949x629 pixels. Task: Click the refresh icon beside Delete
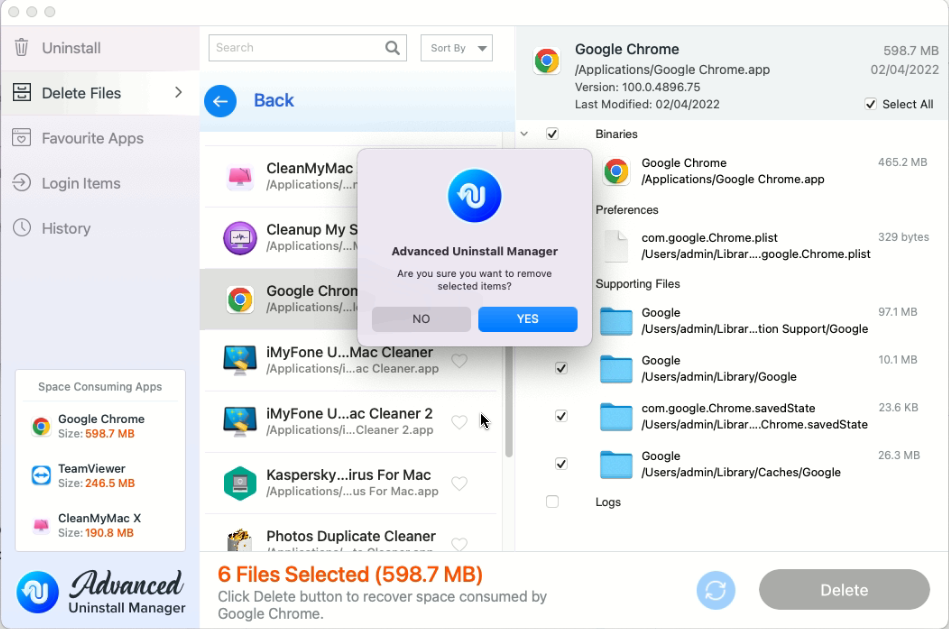click(x=715, y=590)
